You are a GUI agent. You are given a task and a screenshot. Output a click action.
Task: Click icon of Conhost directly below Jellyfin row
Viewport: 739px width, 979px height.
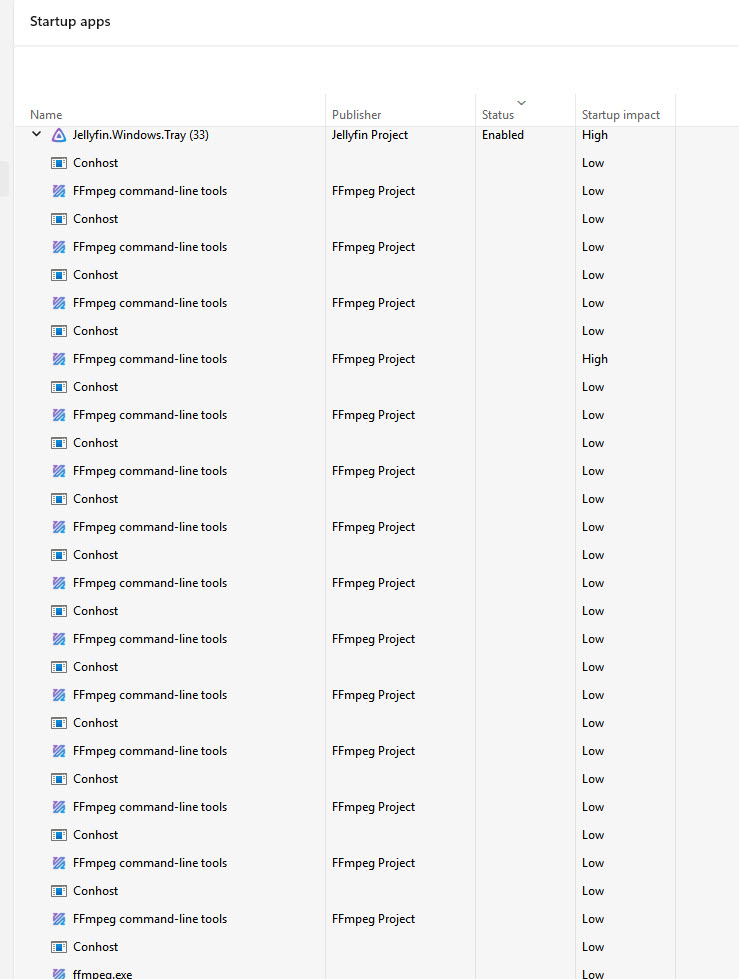click(59, 163)
